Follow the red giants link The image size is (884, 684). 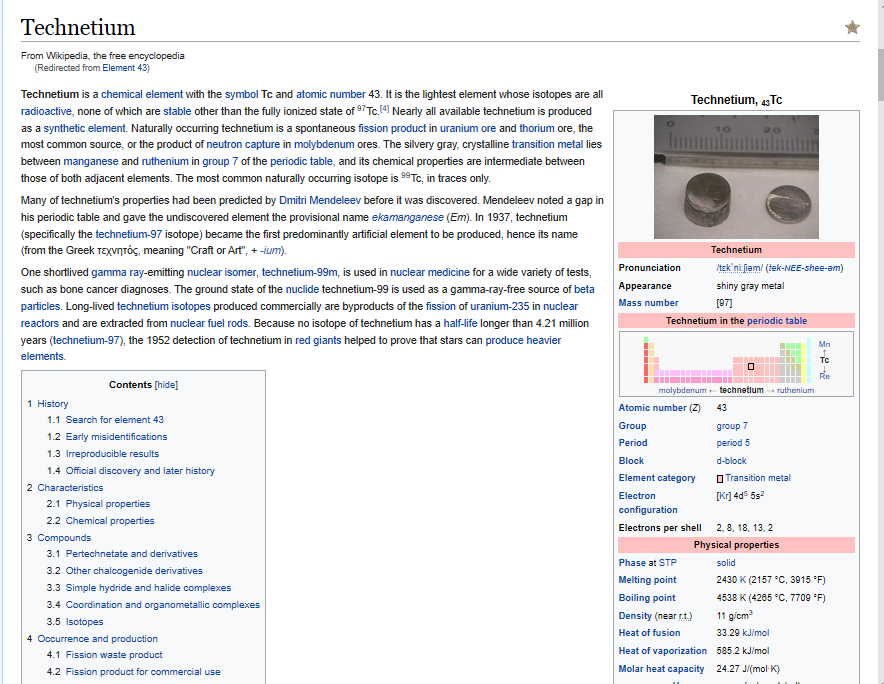pos(318,340)
